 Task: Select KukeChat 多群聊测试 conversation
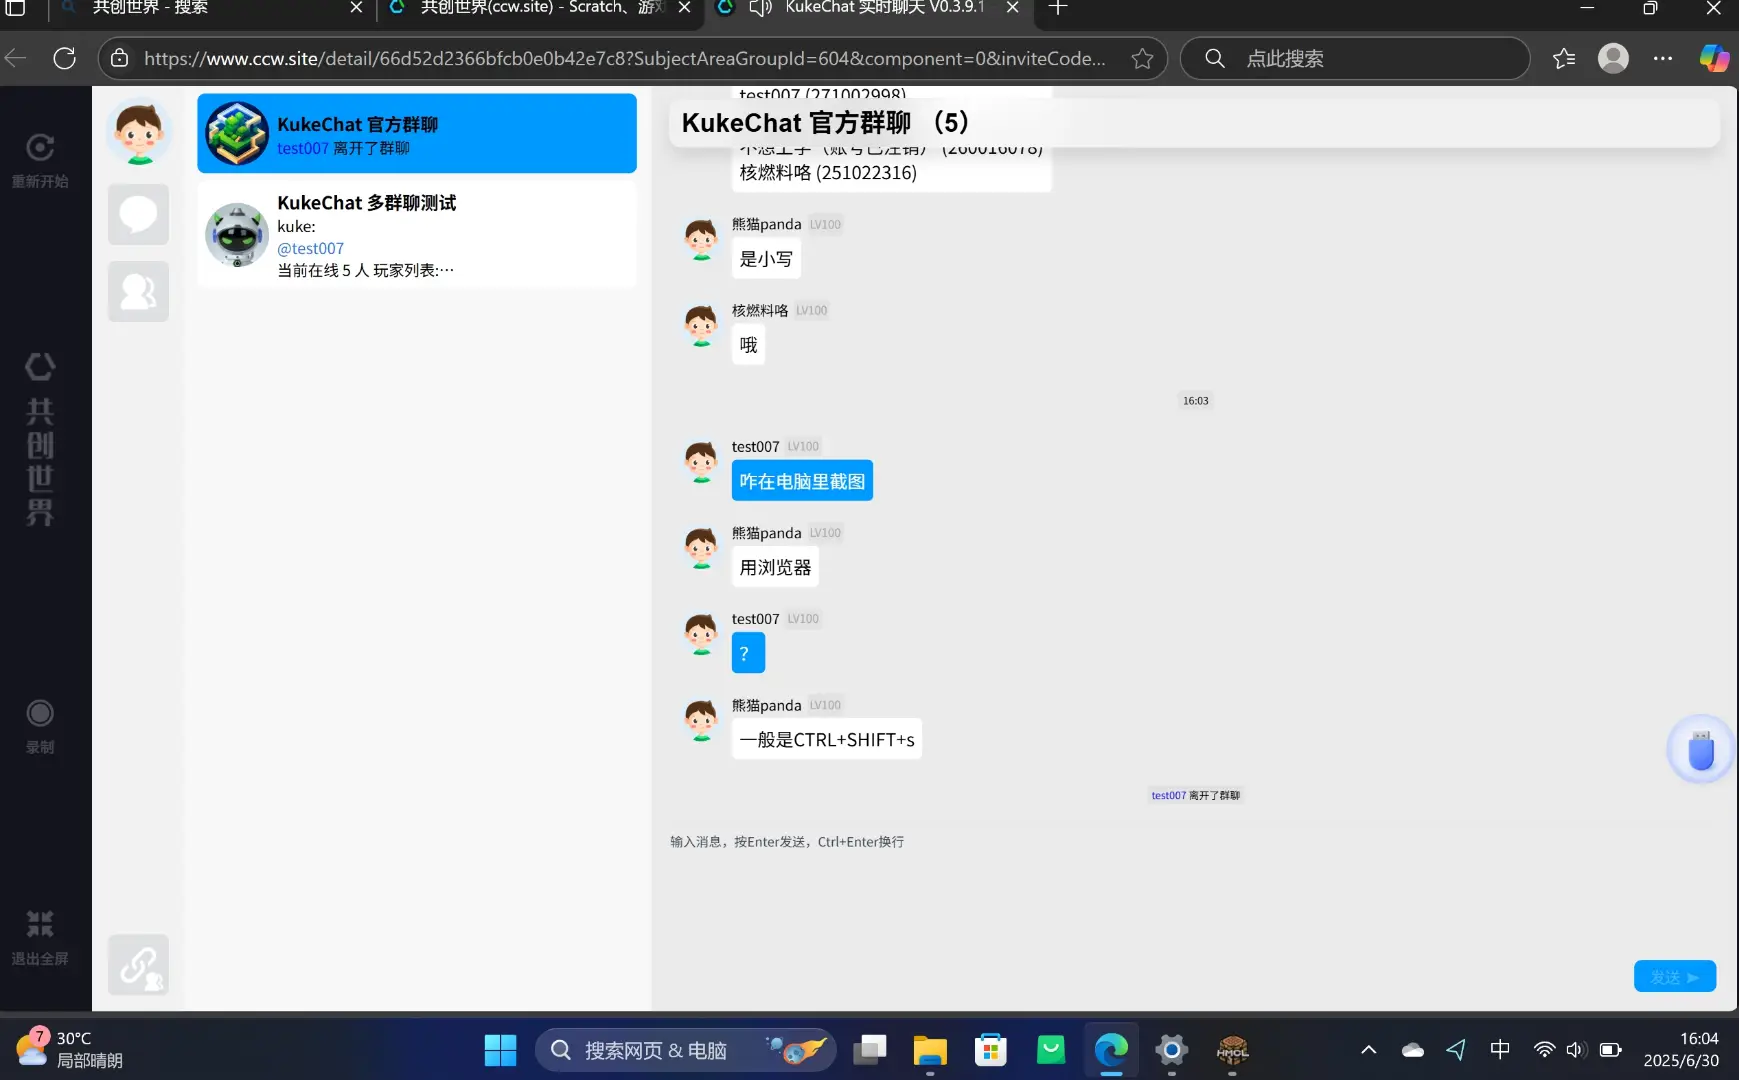417,234
